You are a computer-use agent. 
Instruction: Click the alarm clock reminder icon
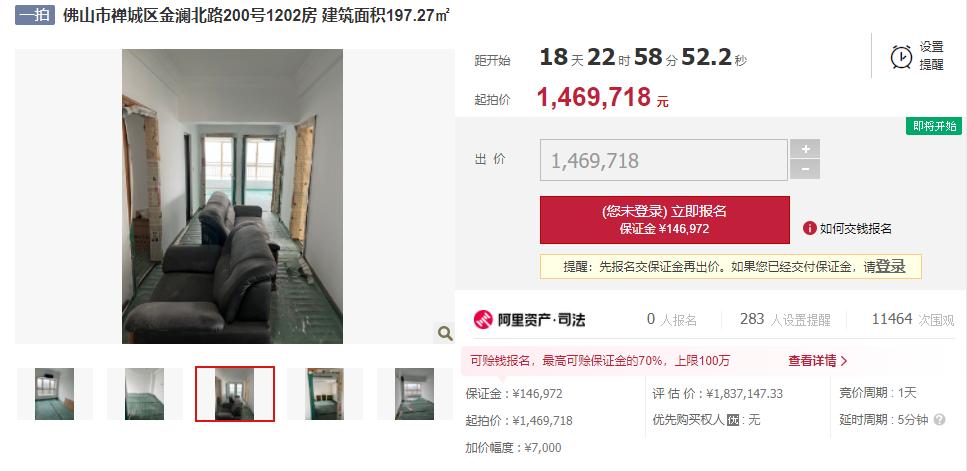coord(901,57)
